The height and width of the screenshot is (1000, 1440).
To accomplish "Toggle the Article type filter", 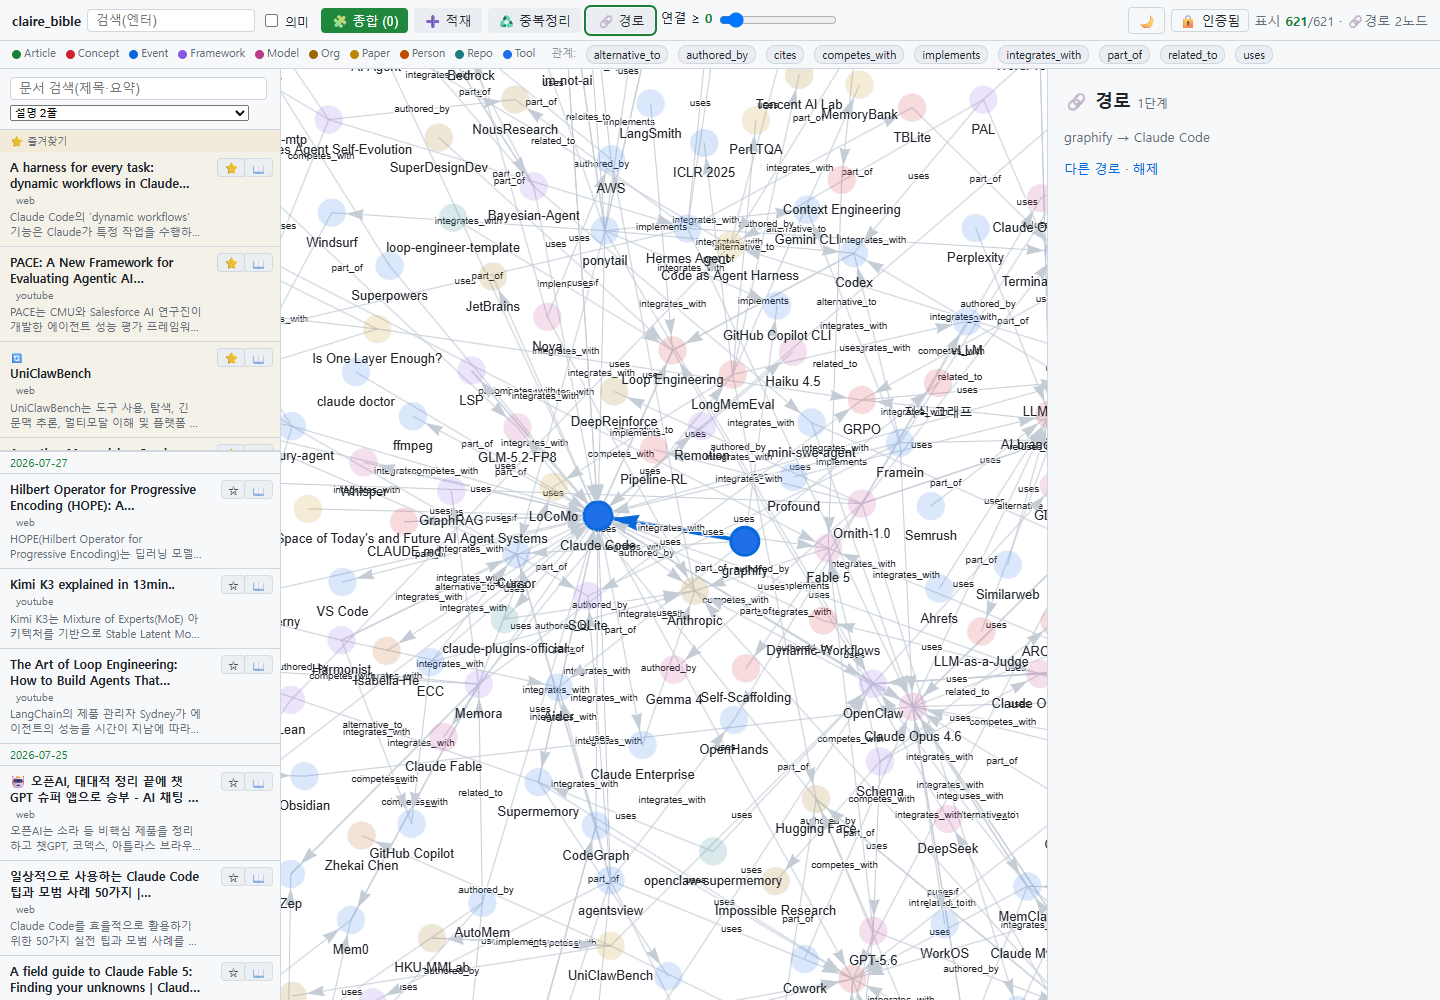I will [x=34, y=54].
